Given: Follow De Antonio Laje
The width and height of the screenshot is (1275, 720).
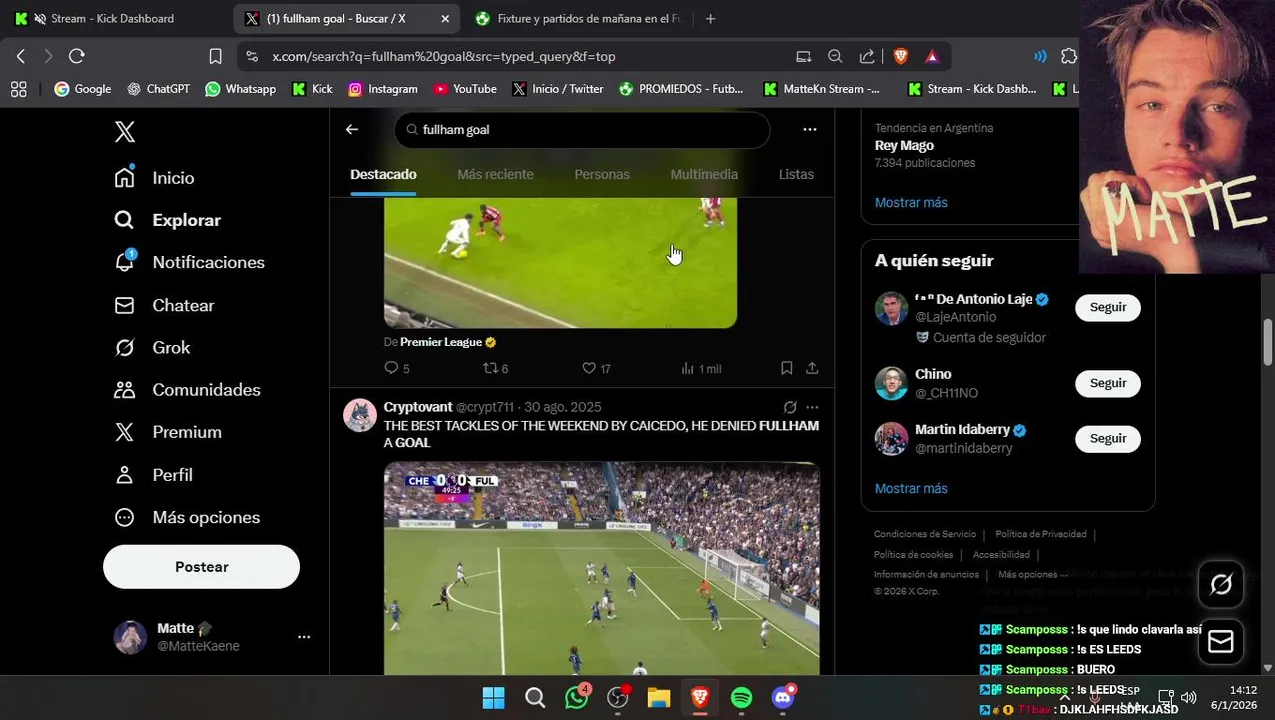Looking at the screenshot, I should 1108,307.
